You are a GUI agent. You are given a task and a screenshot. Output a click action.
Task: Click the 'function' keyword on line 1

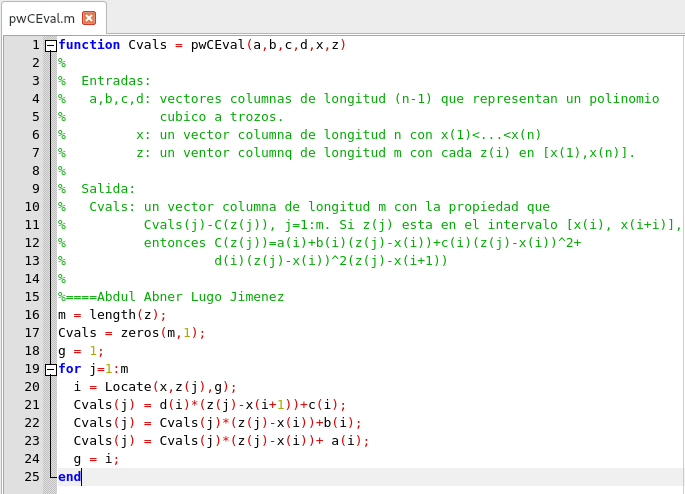[x=89, y=45]
